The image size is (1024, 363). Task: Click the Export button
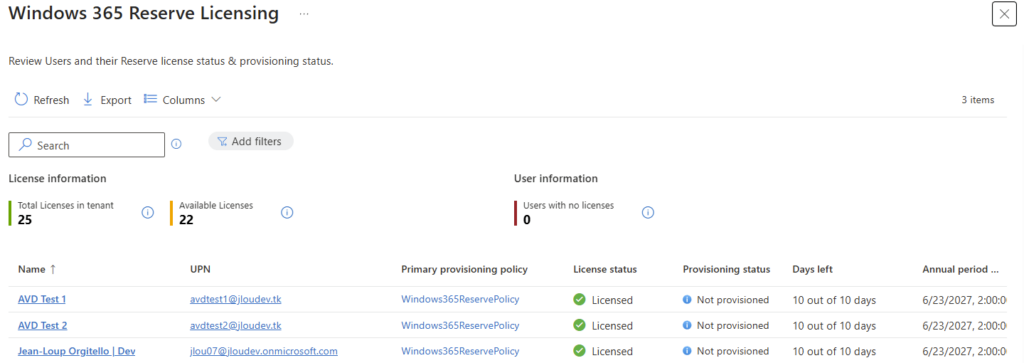[x=107, y=100]
